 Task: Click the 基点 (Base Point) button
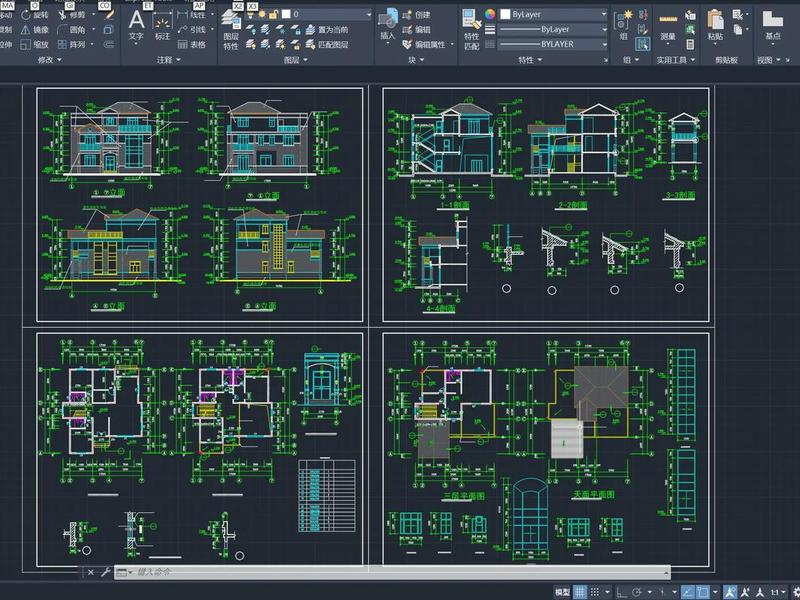pos(773,26)
